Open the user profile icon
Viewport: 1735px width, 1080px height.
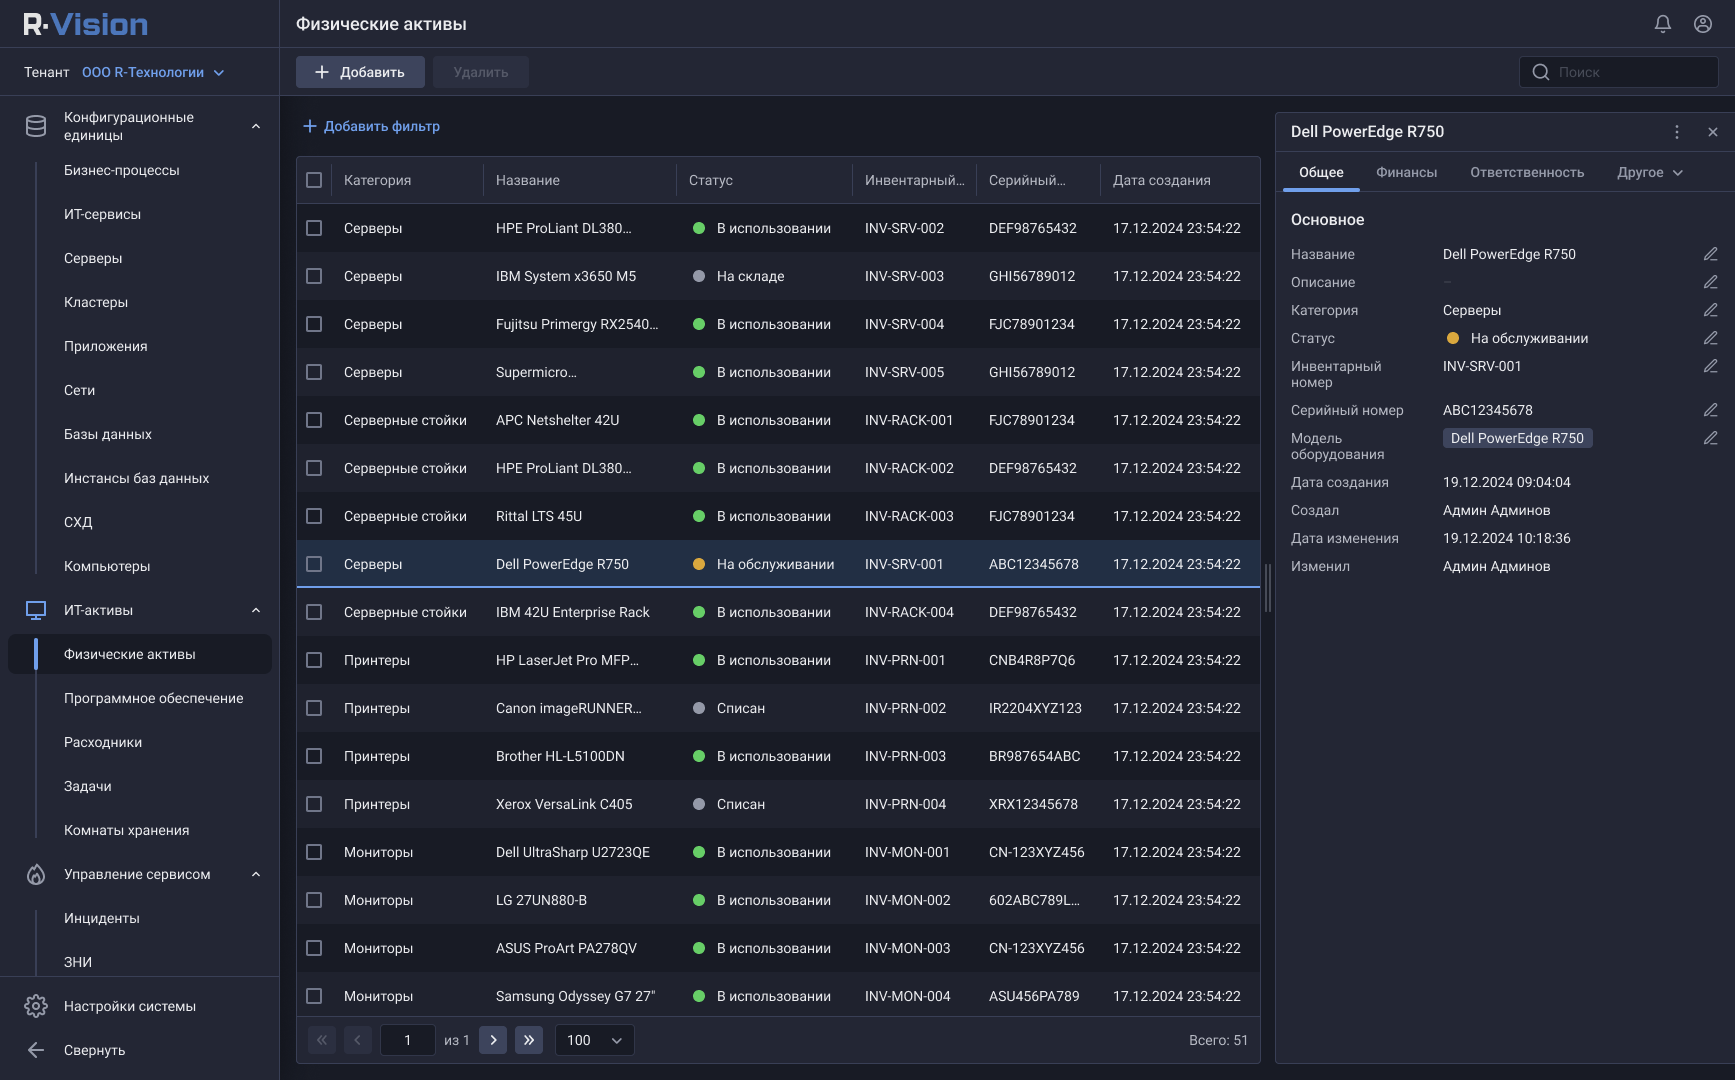(1703, 24)
